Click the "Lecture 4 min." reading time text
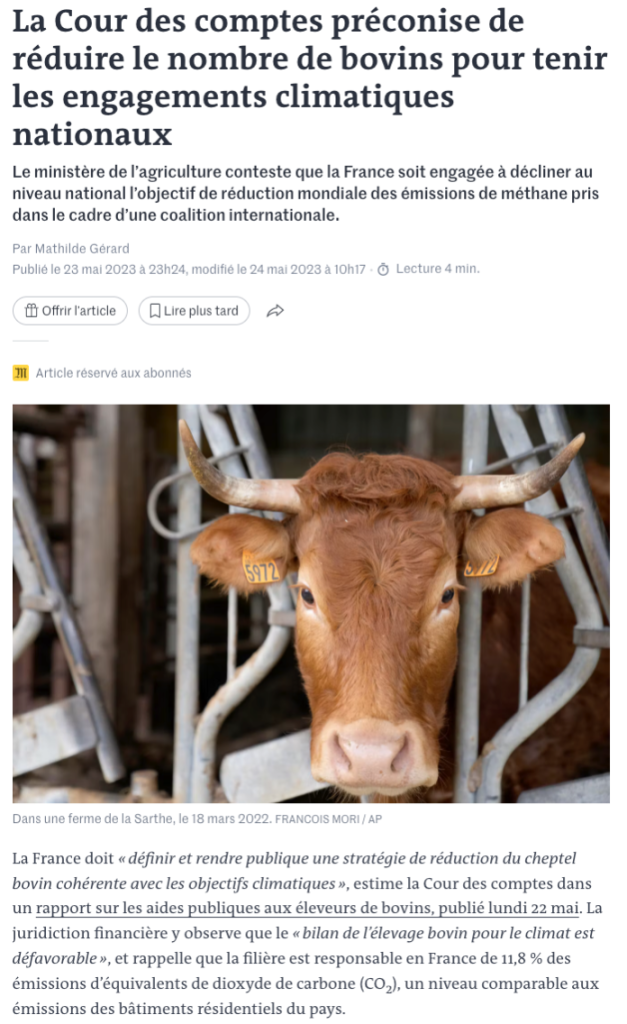 pyautogui.click(x=438, y=268)
